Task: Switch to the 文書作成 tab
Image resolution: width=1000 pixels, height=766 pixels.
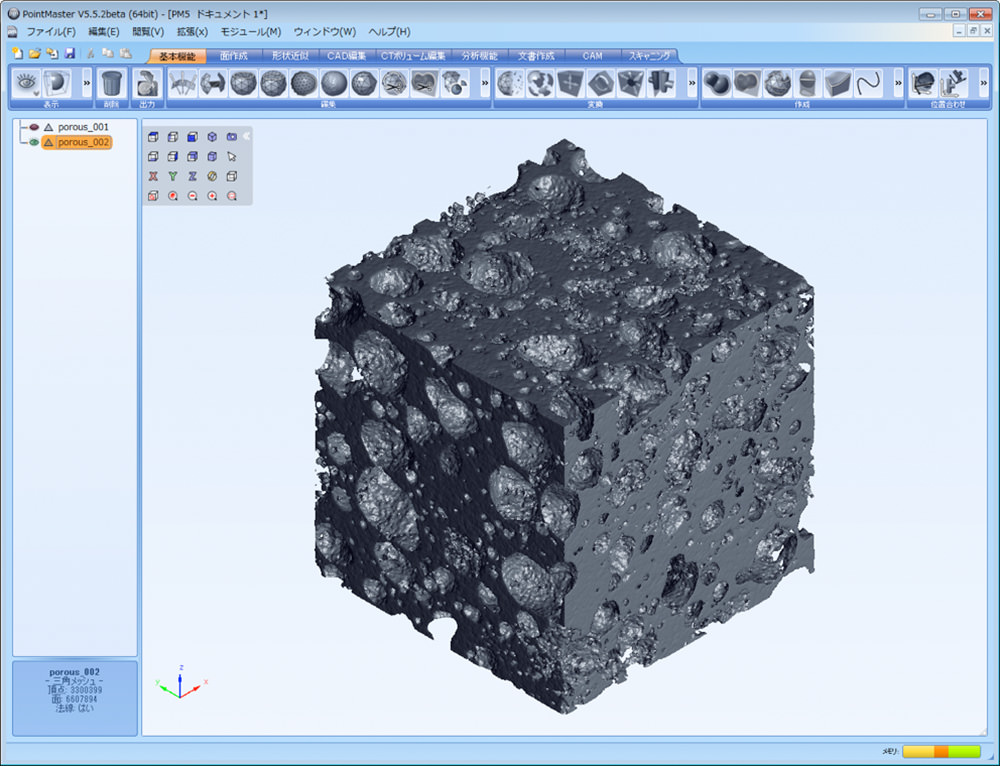Action: [x=536, y=56]
